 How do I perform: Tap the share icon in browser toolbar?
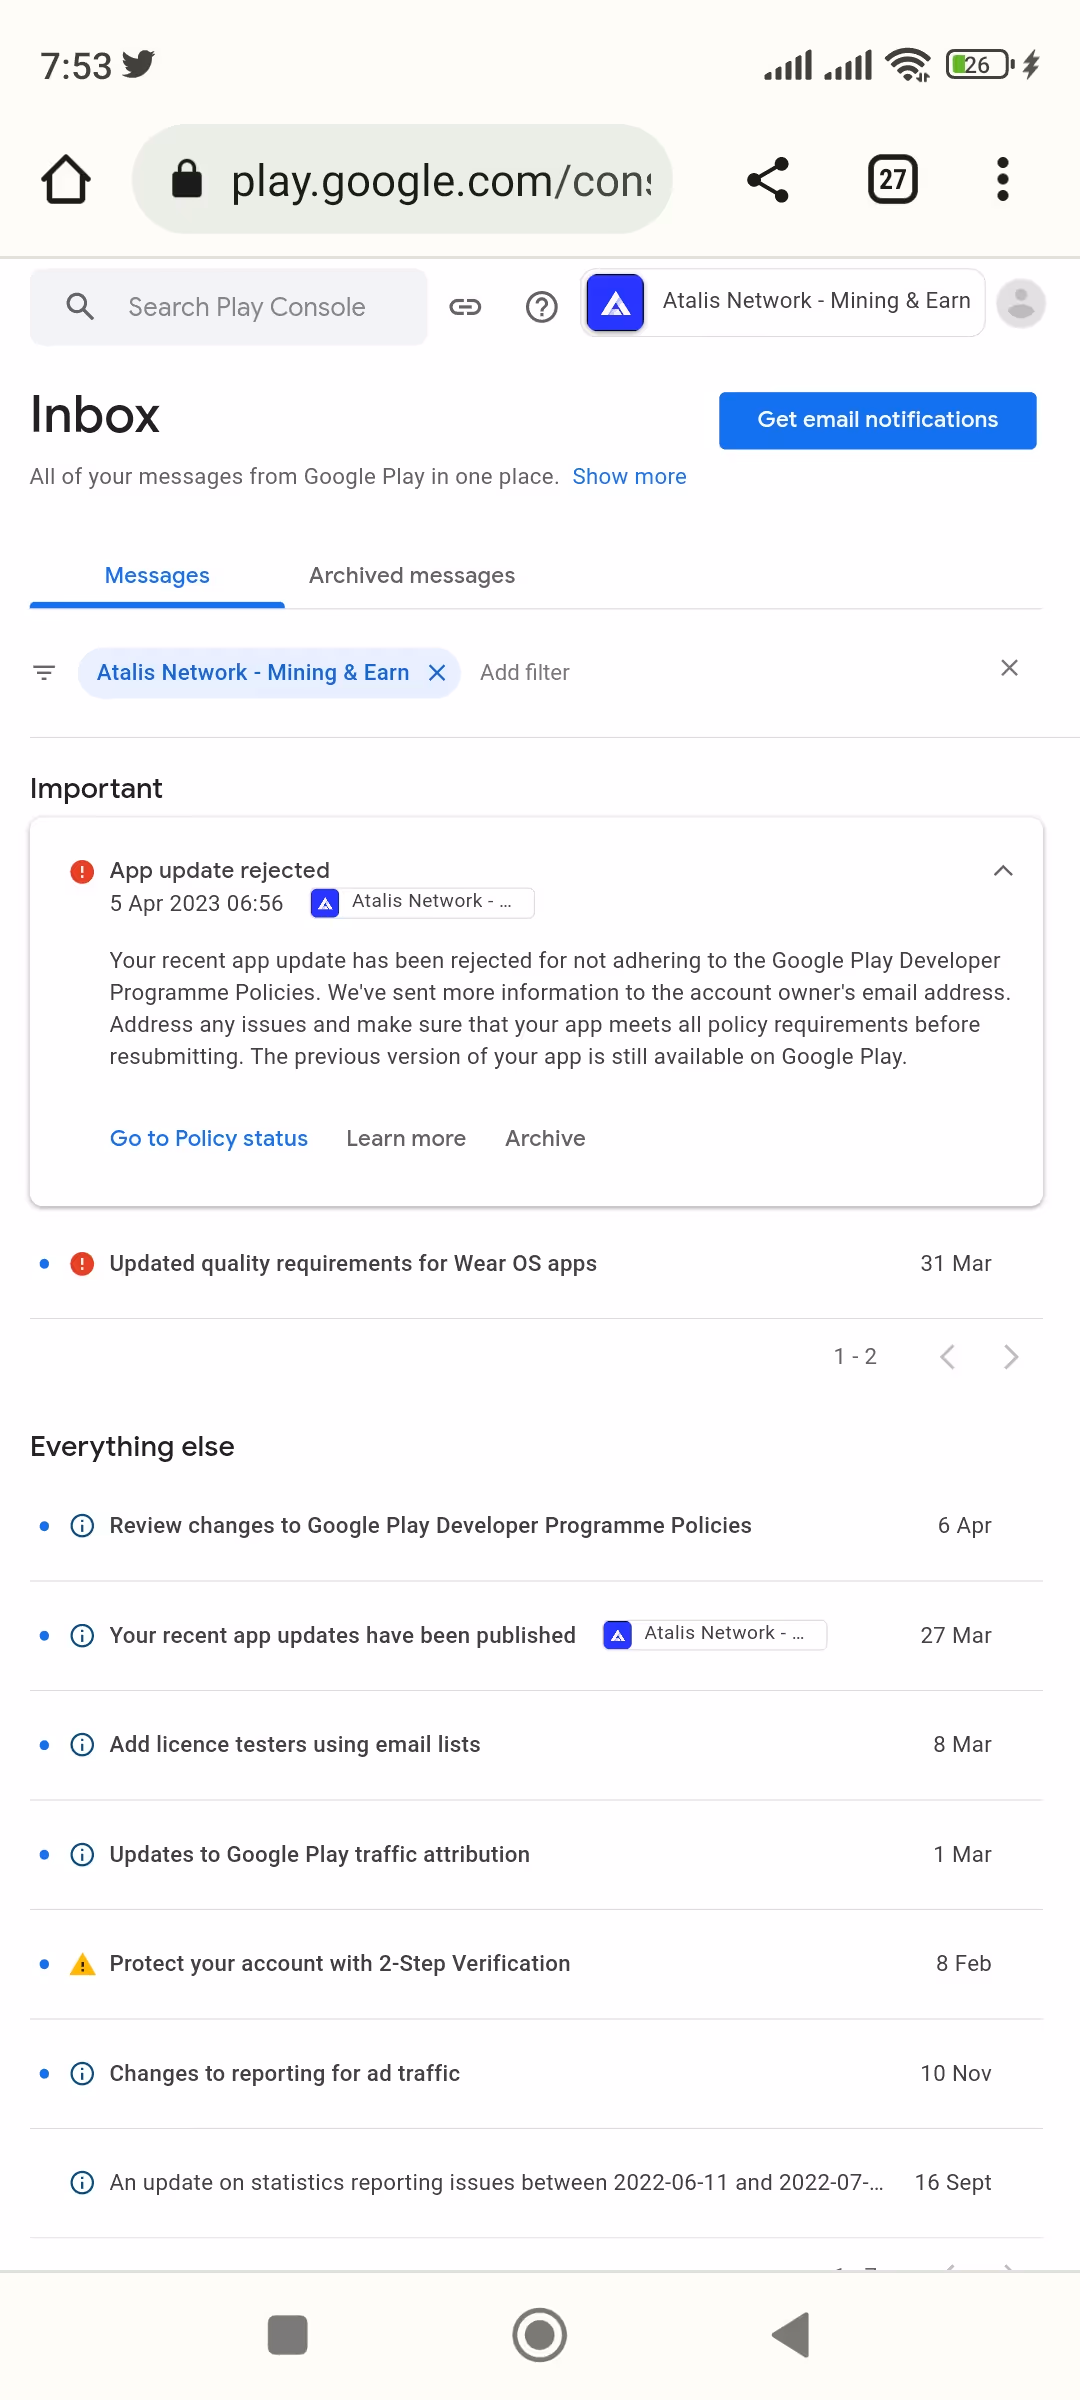[768, 180]
